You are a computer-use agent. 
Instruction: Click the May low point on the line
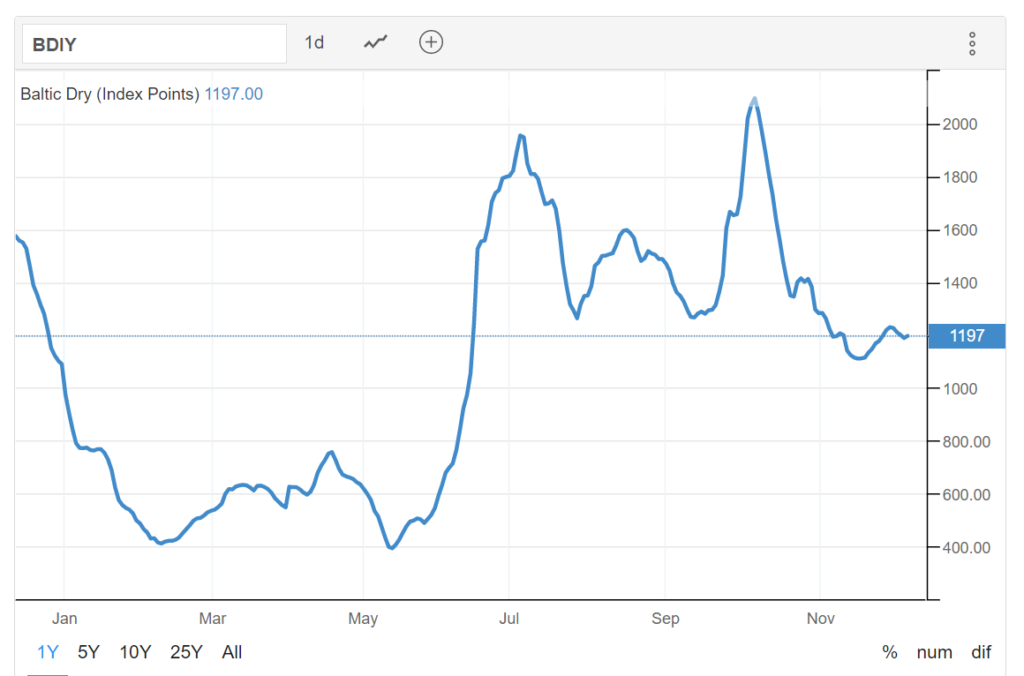(391, 548)
